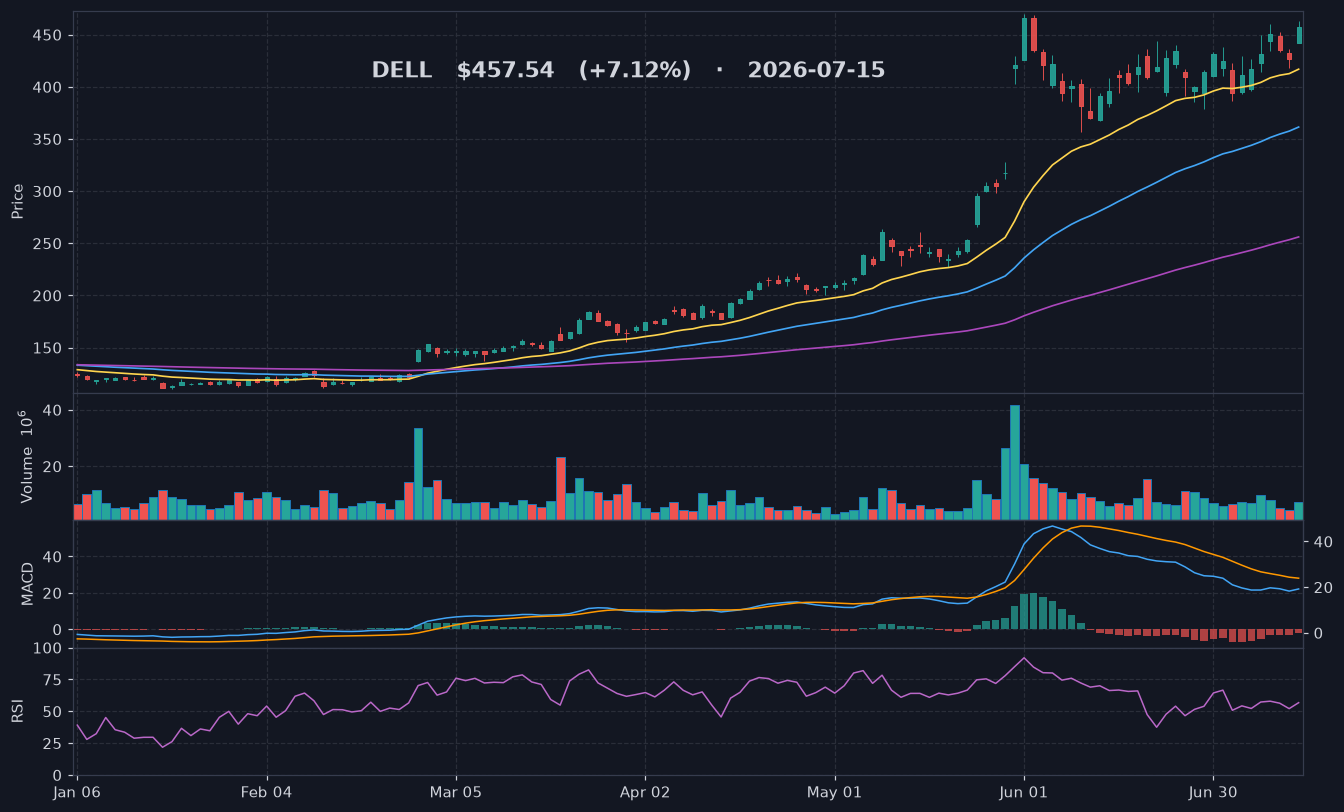This screenshot has width=1344, height=812.
Task: Click the tall volume spike before Mar 05
Action: point(418,474)
